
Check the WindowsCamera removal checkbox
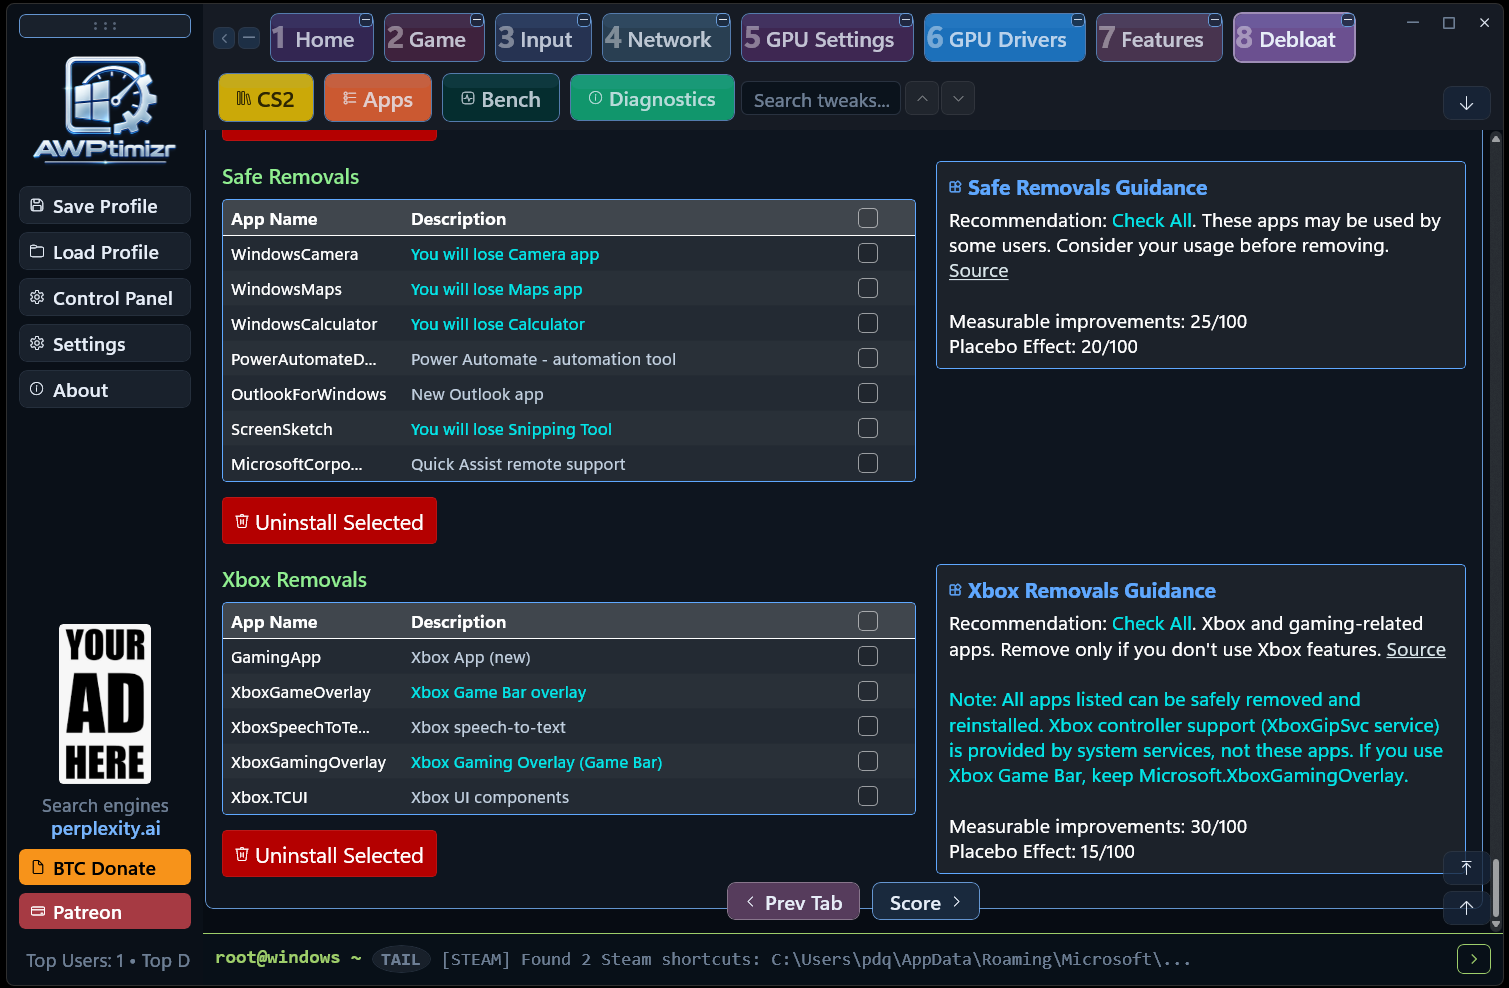pos(868,253)
